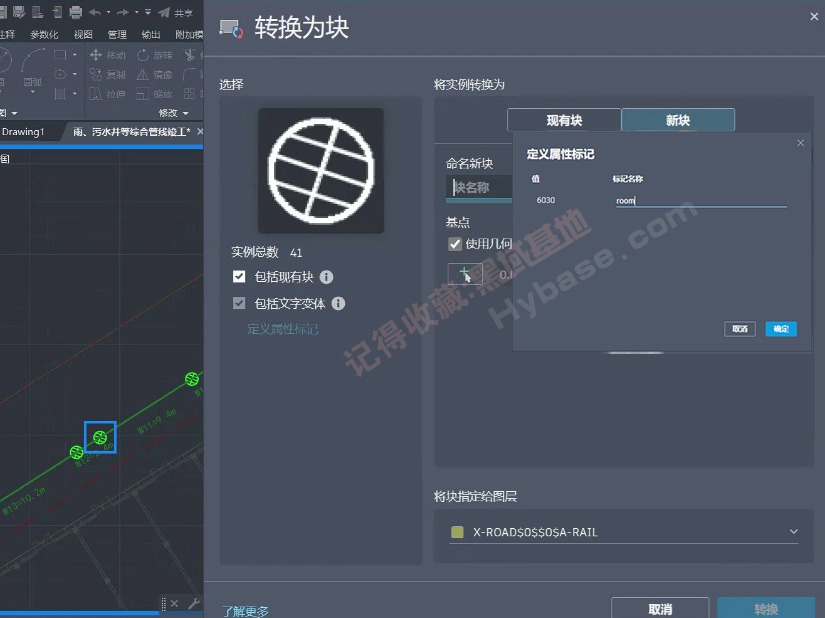Click 取消 in the 定义属性标记 popup
Viewport: 825px width, 618px height.
740,329
